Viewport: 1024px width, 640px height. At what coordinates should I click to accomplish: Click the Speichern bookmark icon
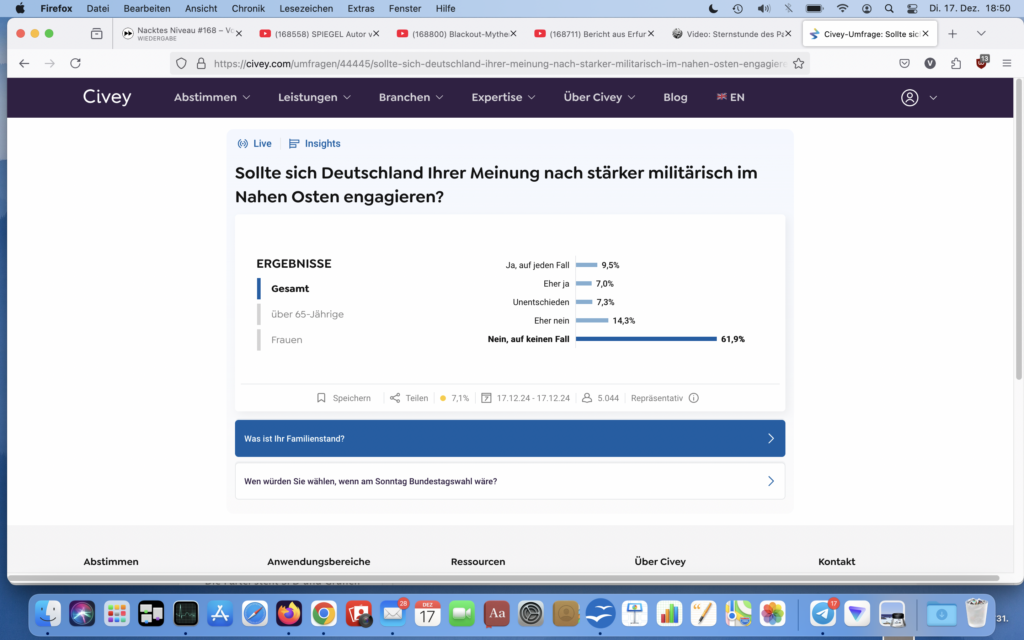322,398
